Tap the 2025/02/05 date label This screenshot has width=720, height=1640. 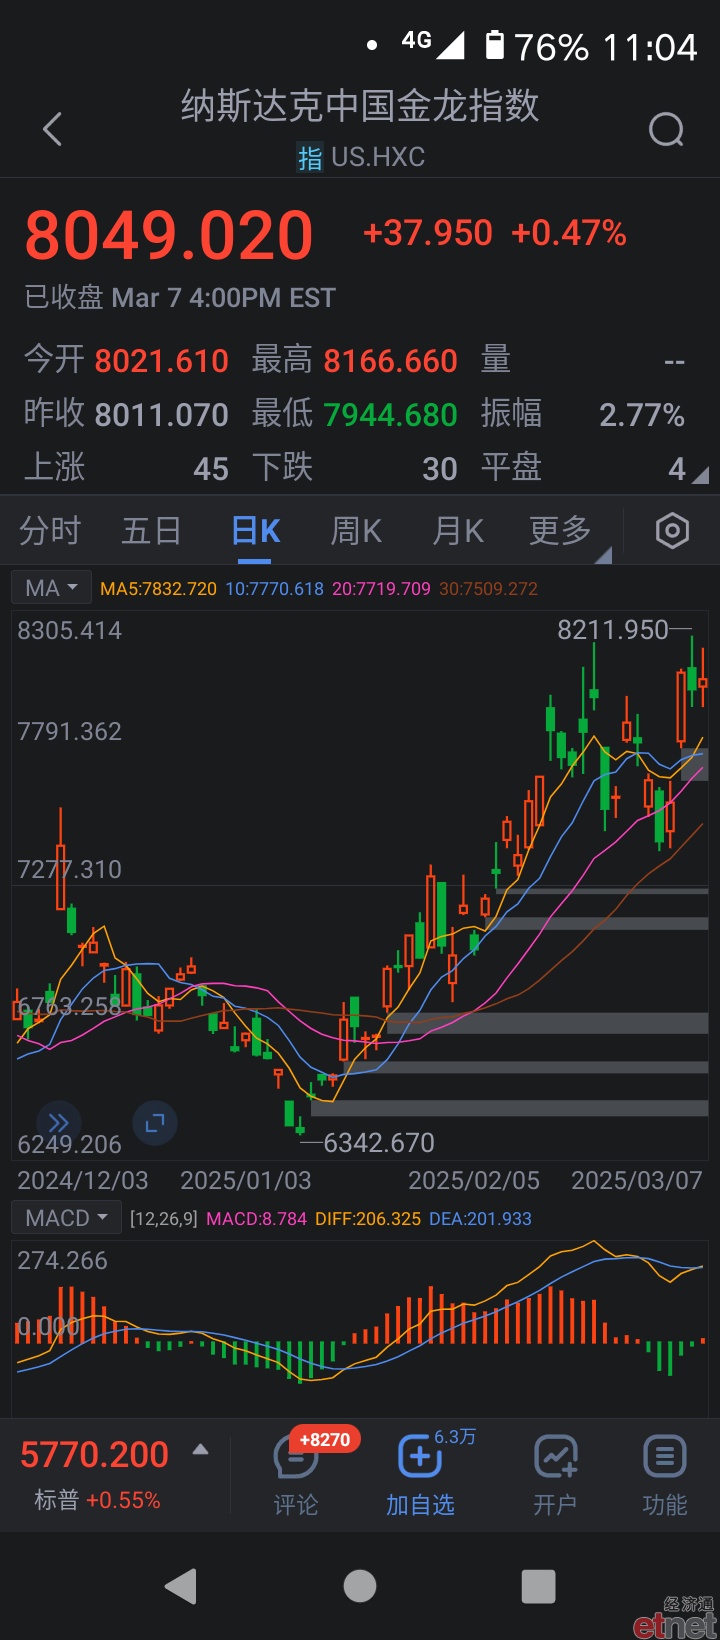click(x=474, y=1180)
